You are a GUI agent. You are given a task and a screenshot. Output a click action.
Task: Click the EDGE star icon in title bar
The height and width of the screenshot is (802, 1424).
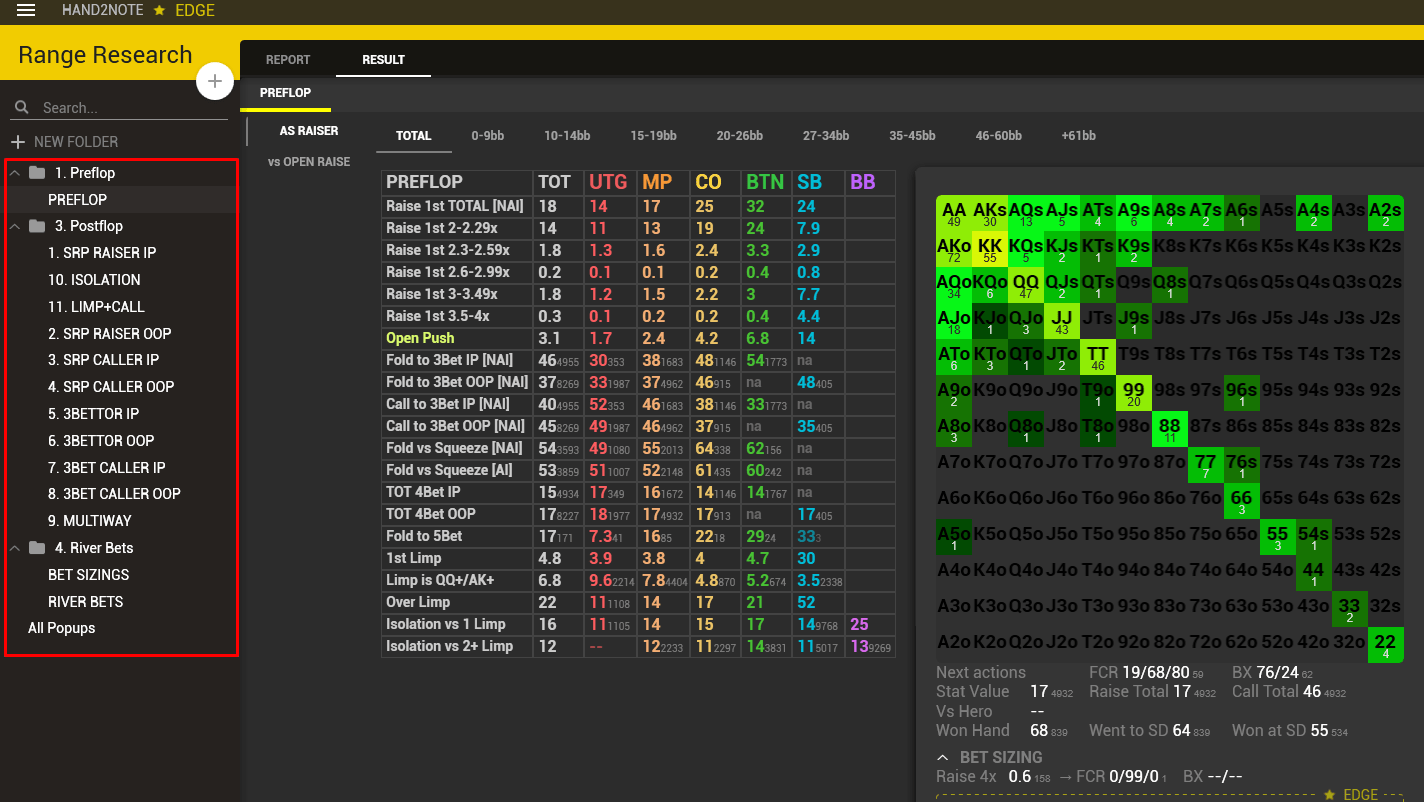coord(159,10)
